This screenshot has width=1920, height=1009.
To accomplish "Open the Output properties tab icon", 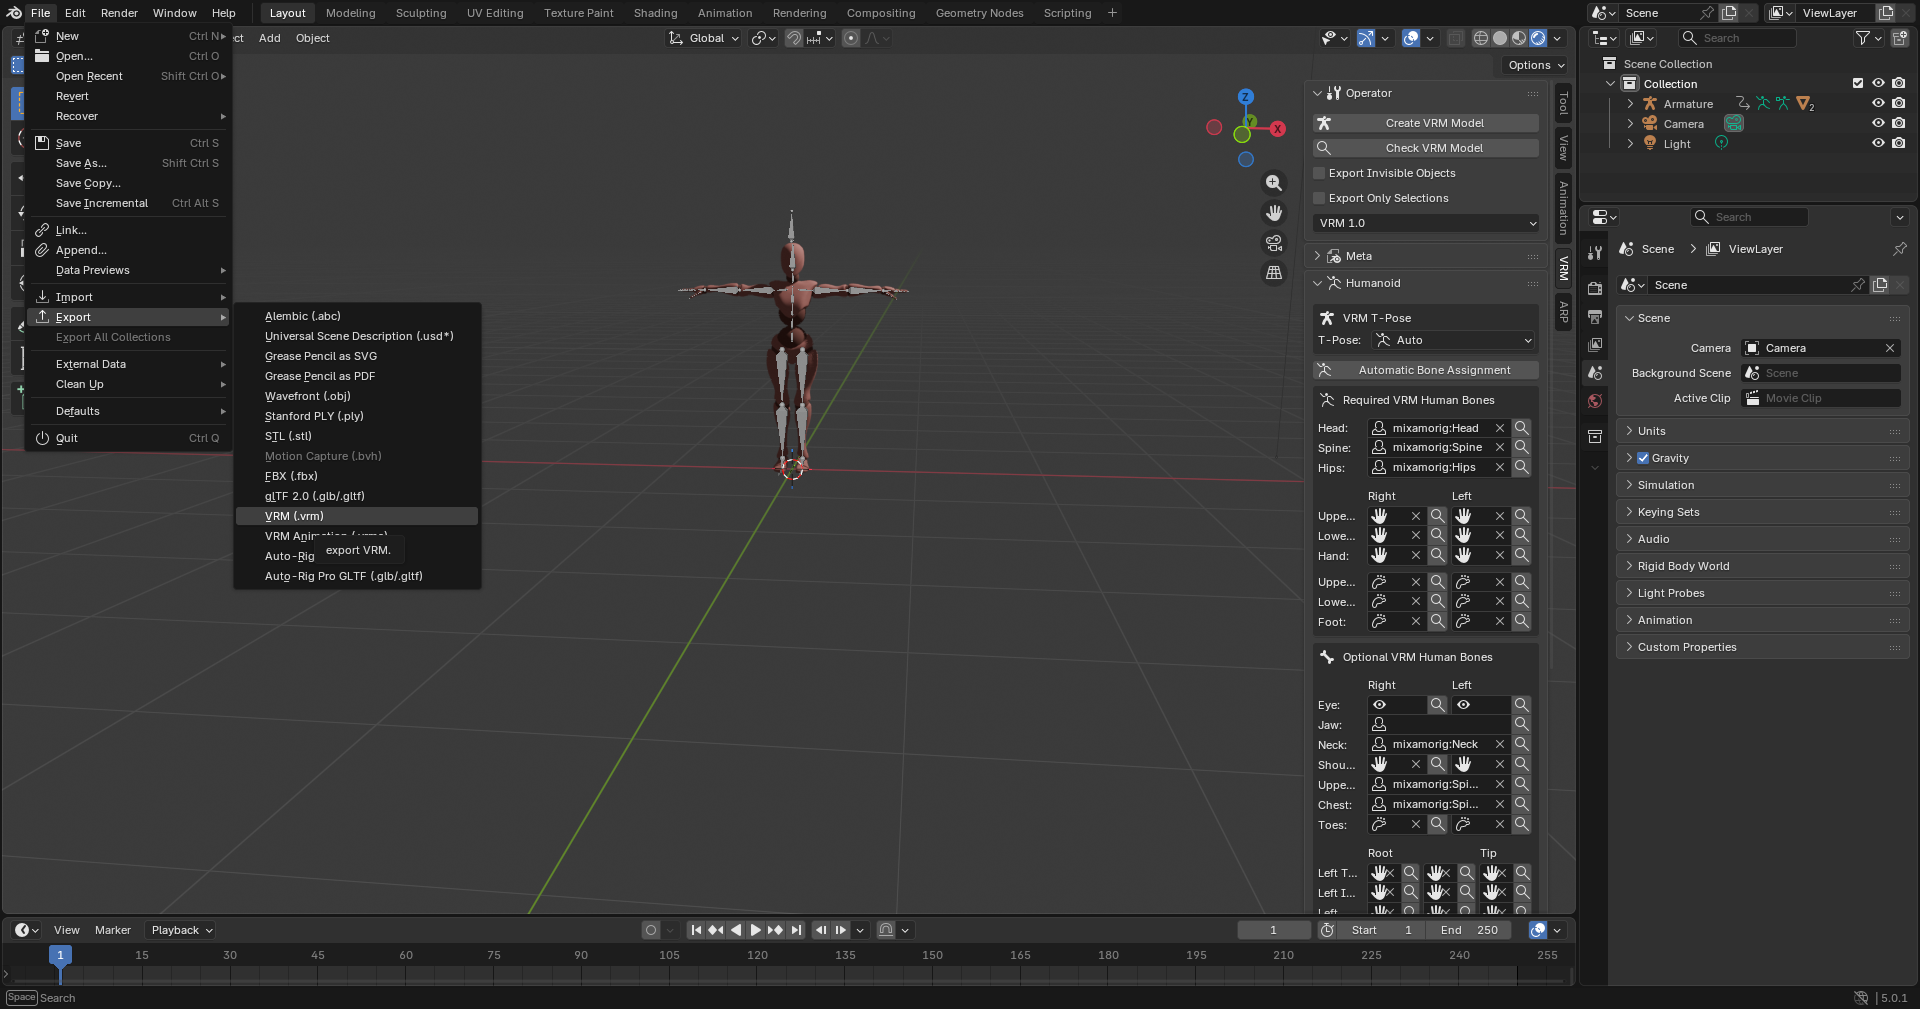I will pos(1595,316).
